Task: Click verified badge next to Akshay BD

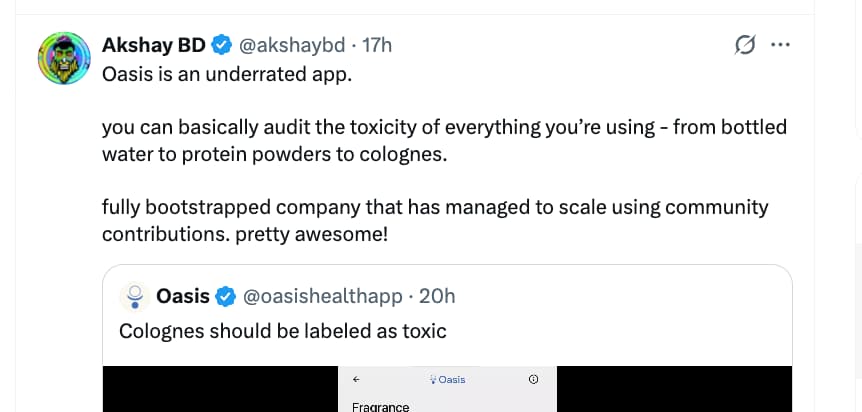Action: pyautogui.click(x=223, y=45)
